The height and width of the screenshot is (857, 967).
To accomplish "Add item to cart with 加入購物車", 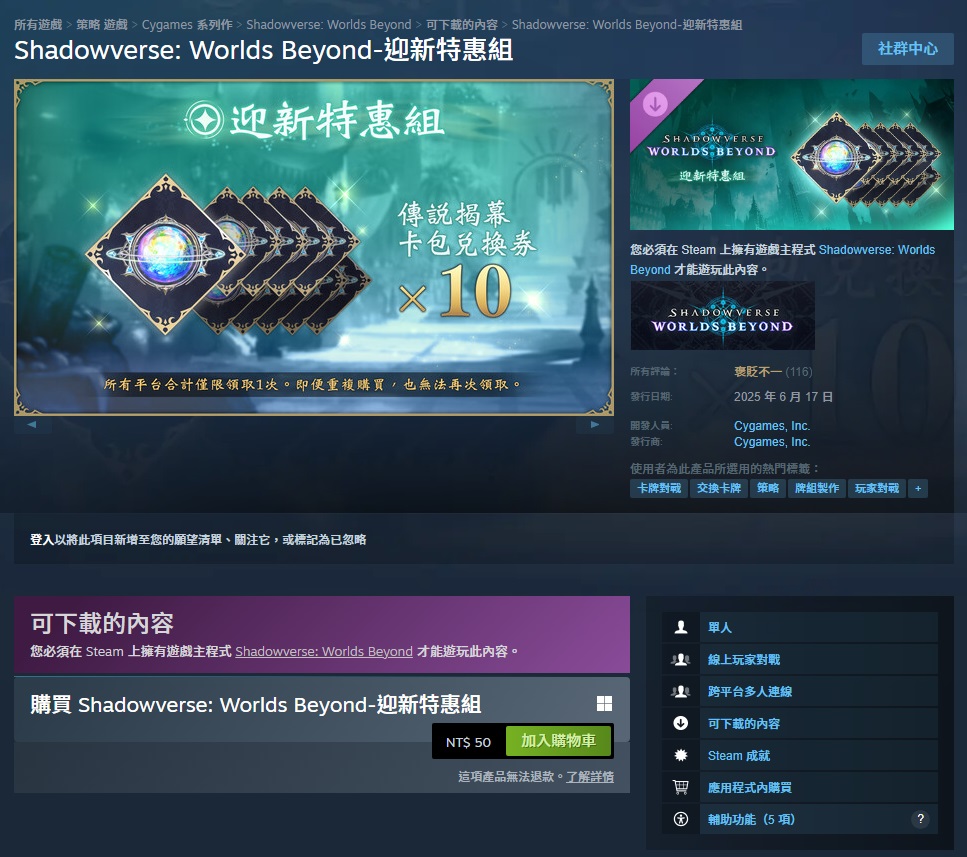I will (559, 740).
